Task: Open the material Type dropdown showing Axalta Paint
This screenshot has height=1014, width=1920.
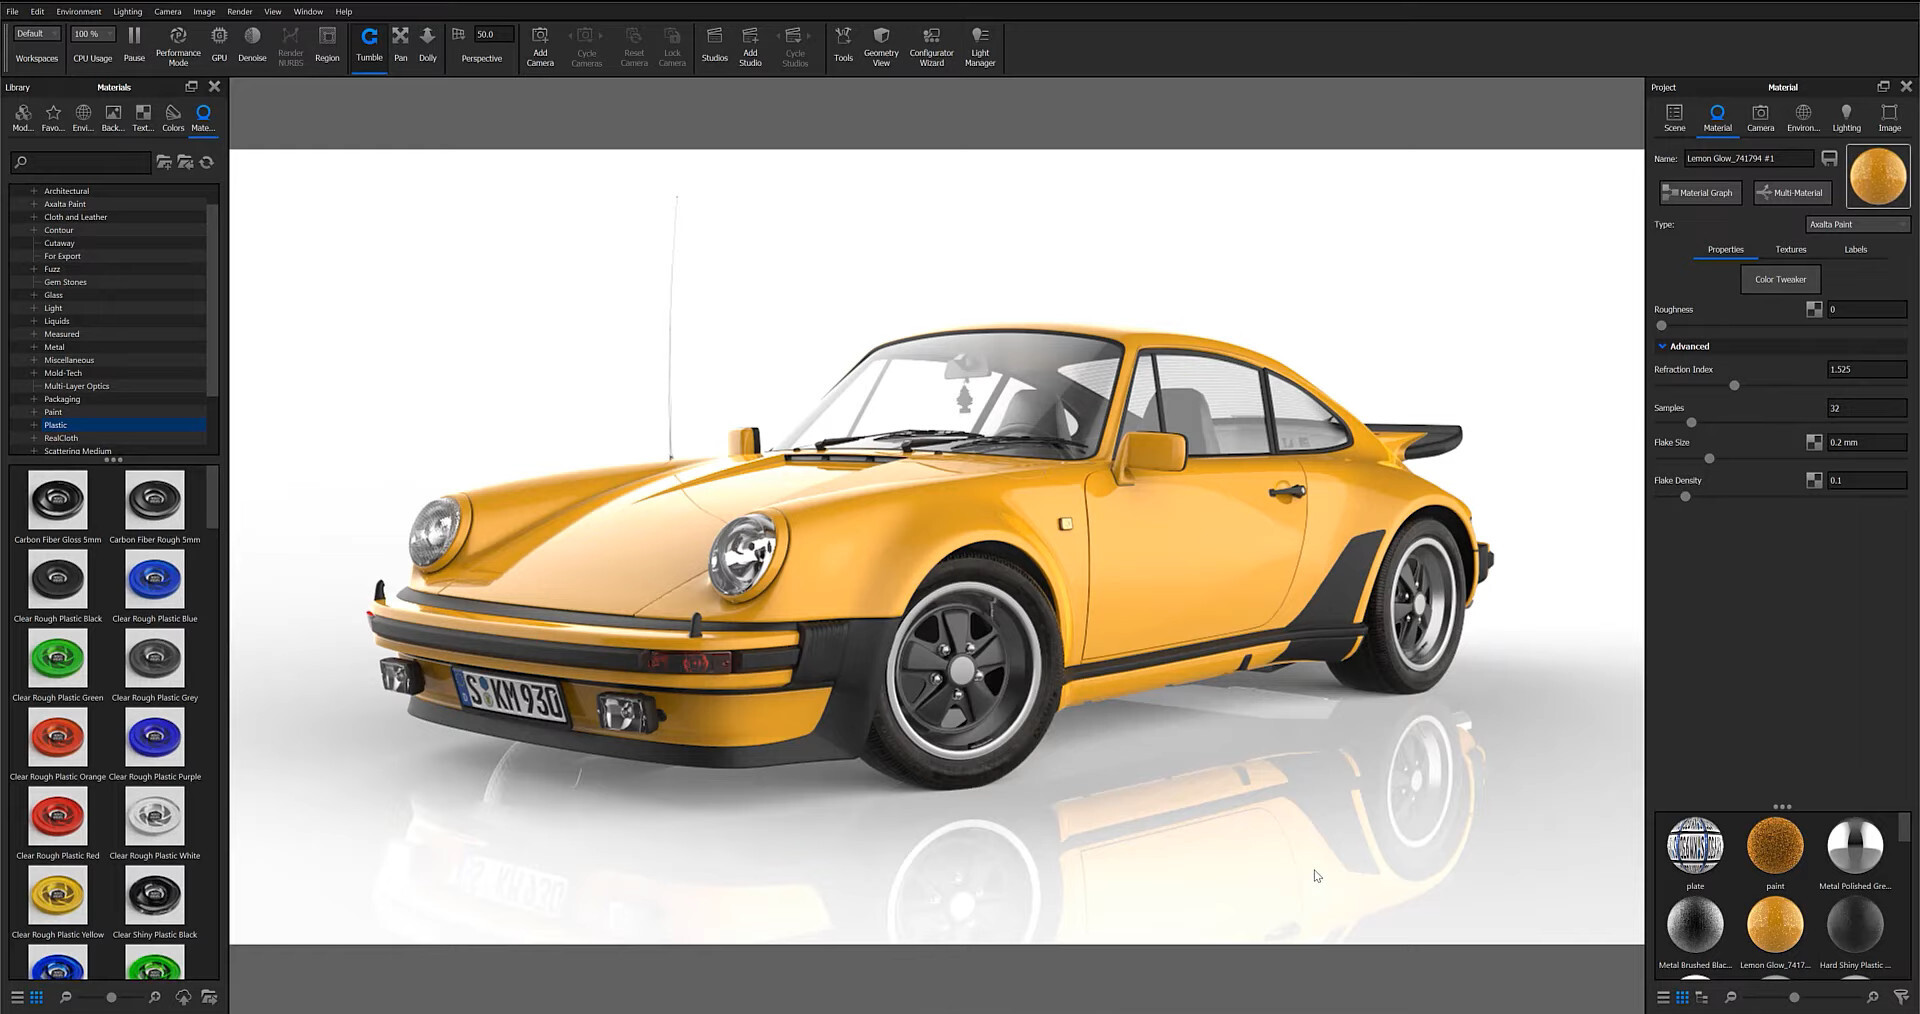Action: click(x=1857, y=224)
